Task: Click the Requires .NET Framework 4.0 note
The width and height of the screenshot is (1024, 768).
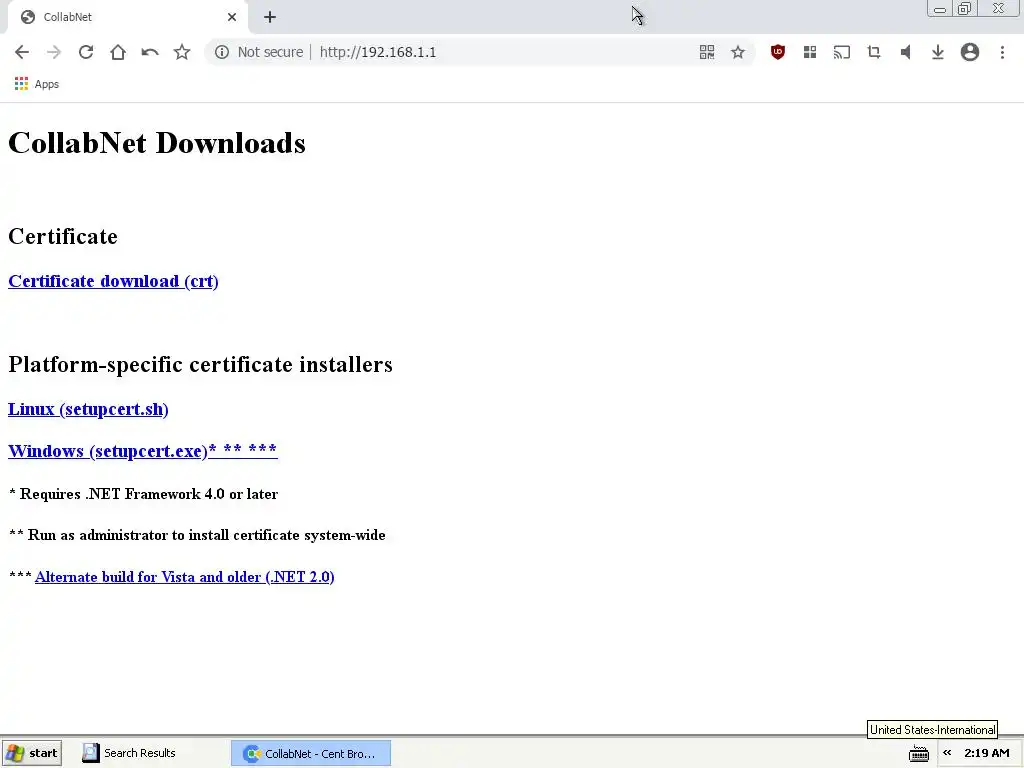Action: (x=144, y=494)
